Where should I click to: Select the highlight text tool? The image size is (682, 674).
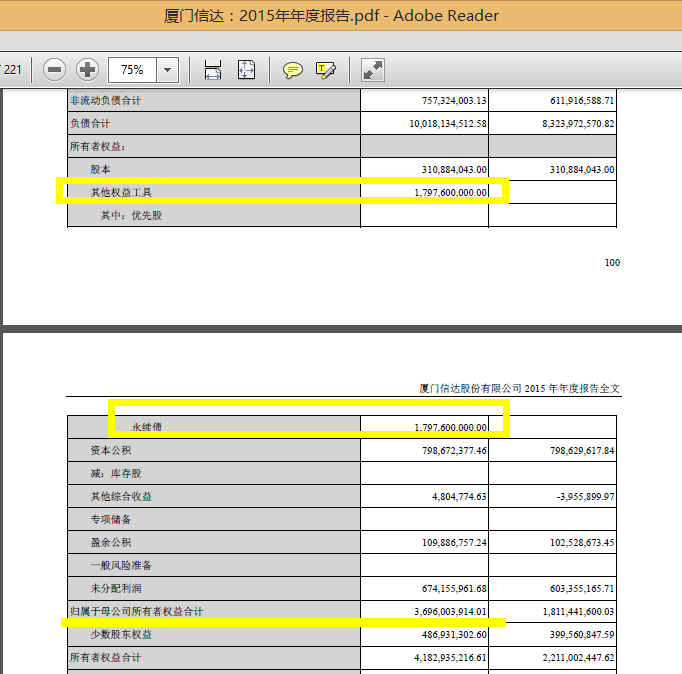tap(325, 70)
